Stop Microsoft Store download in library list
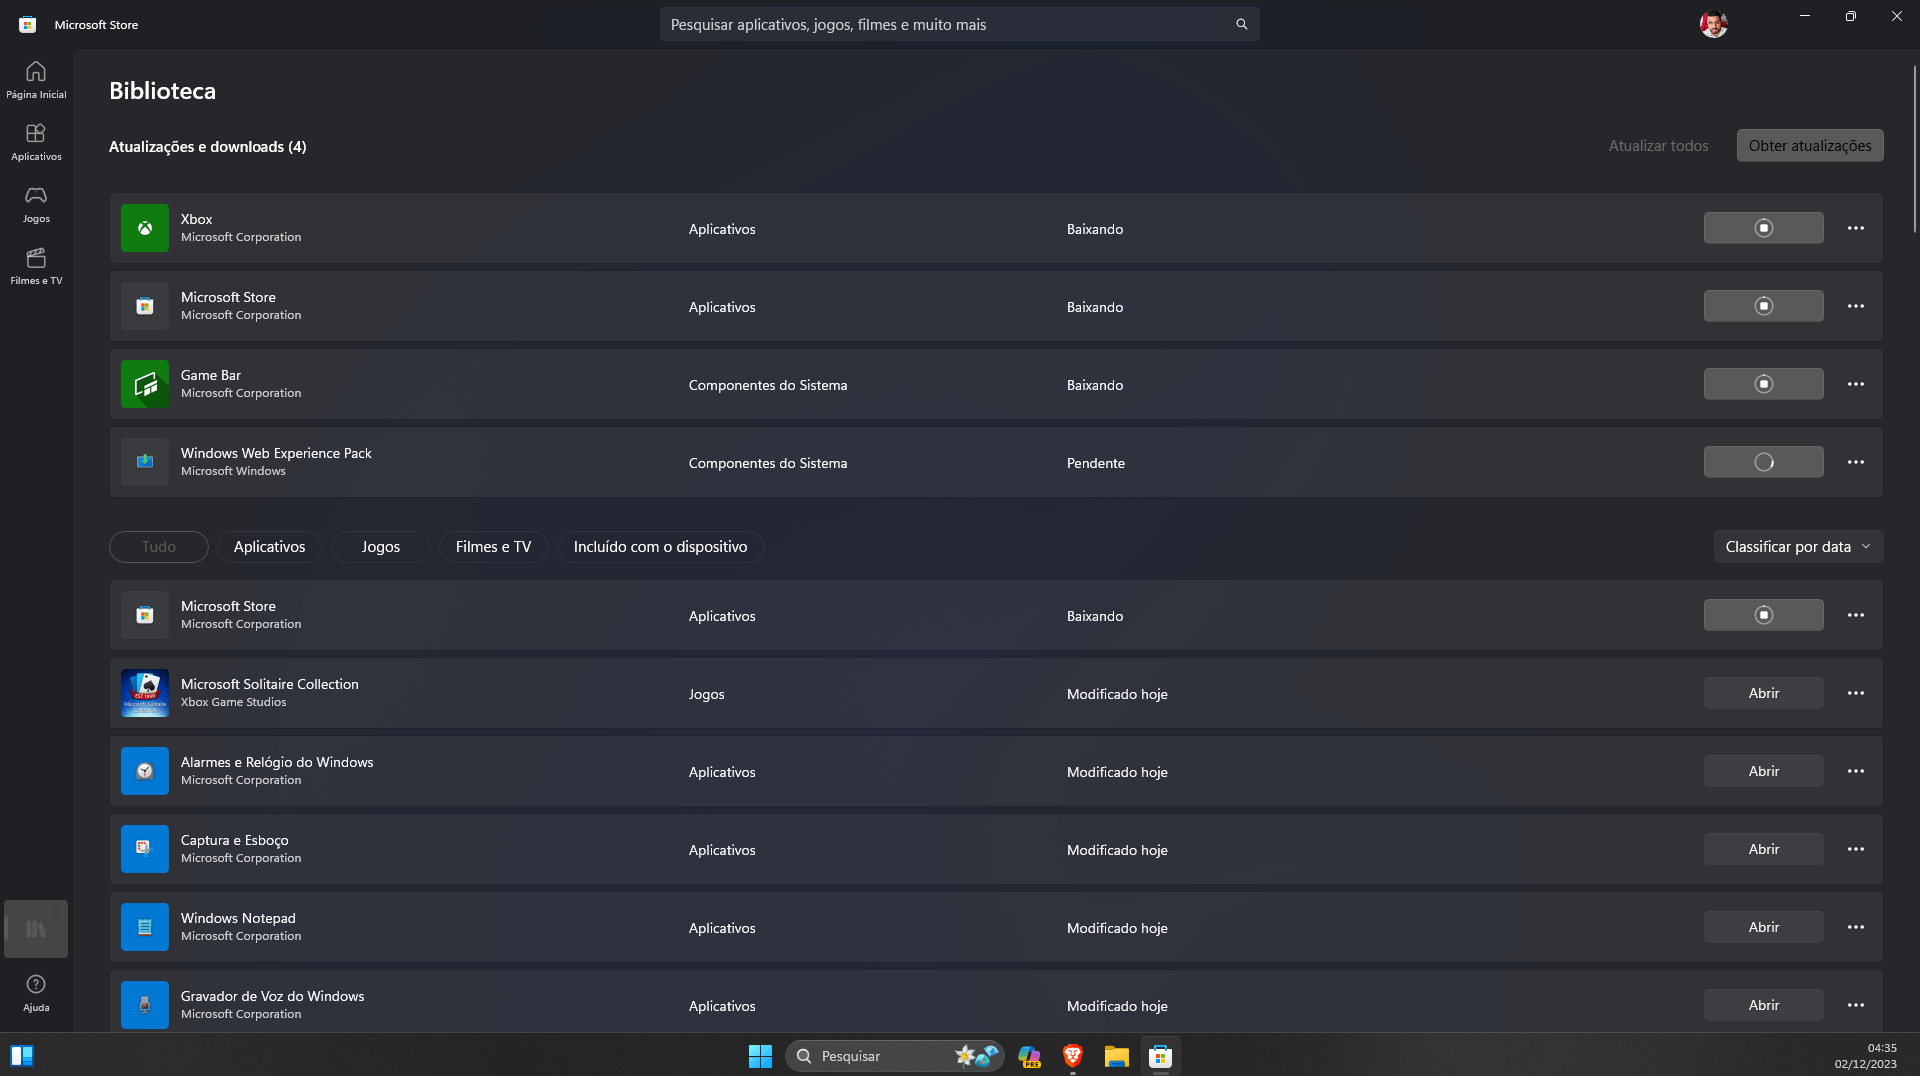 tap(1763, 615)
